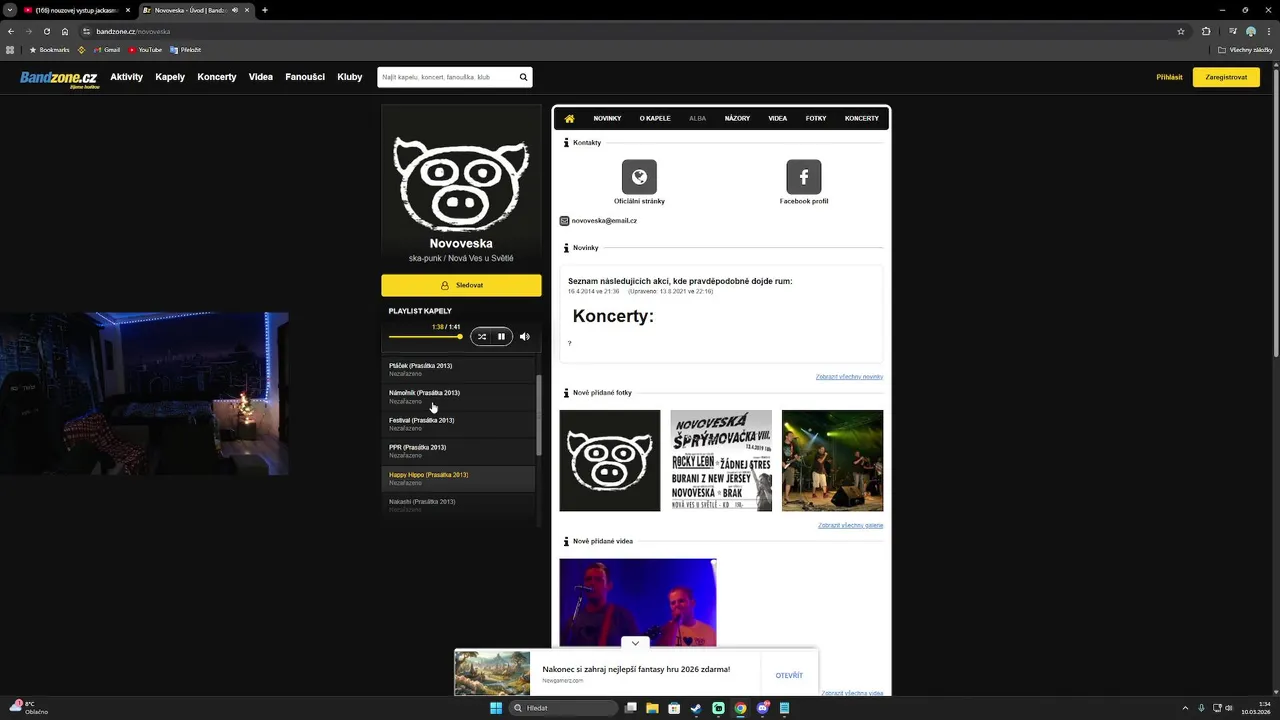
Task: Open the Novinky tab
Action: [x=607, y=118]
